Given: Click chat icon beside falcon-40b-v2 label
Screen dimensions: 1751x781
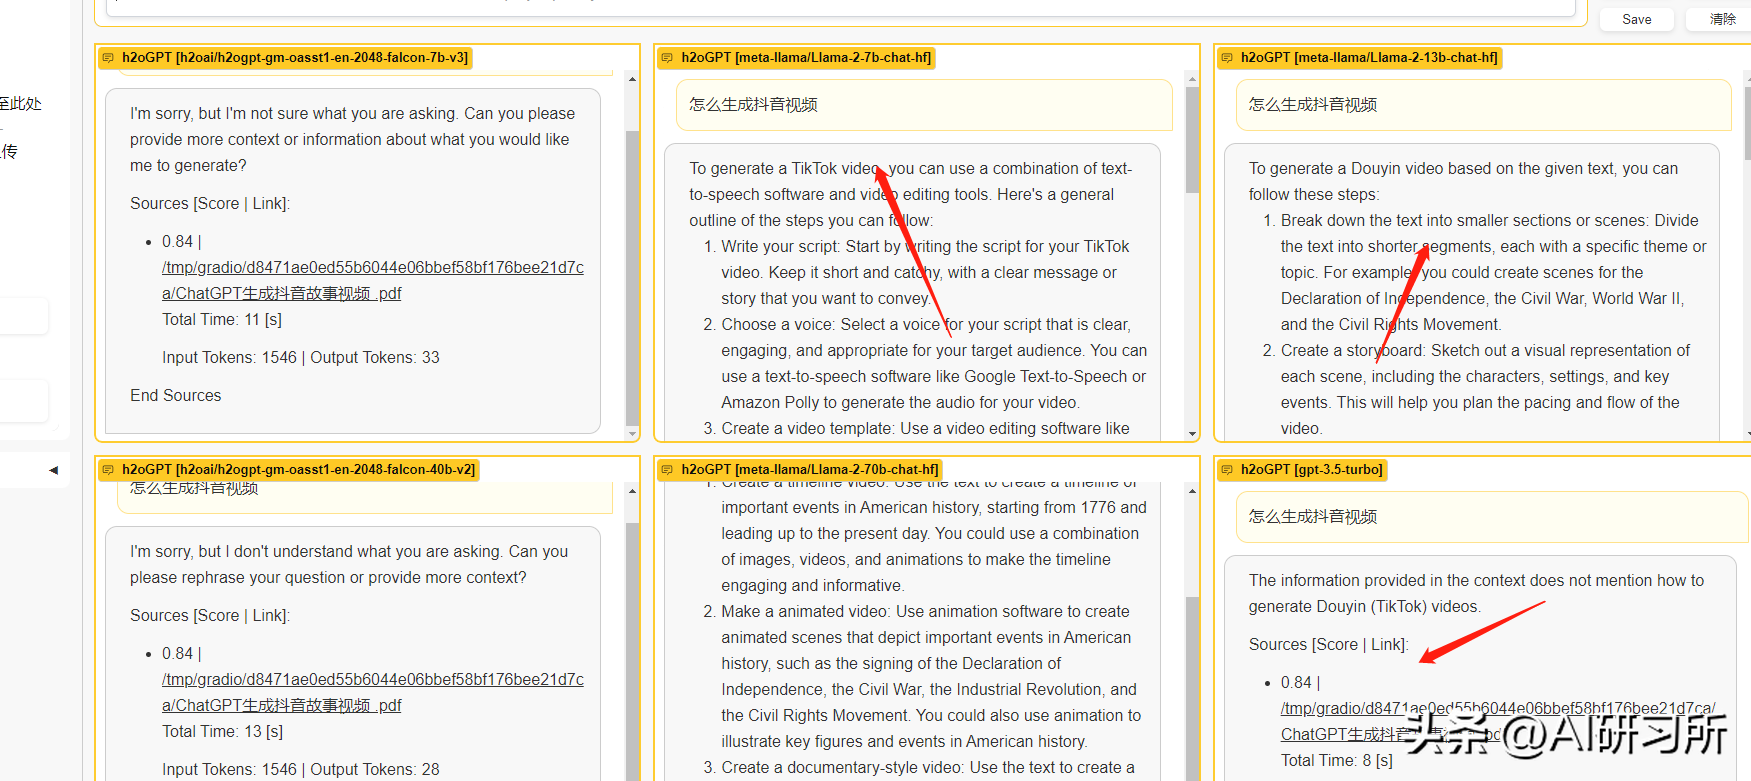Looking at the screenshot, I should click(x=108, y=470).
